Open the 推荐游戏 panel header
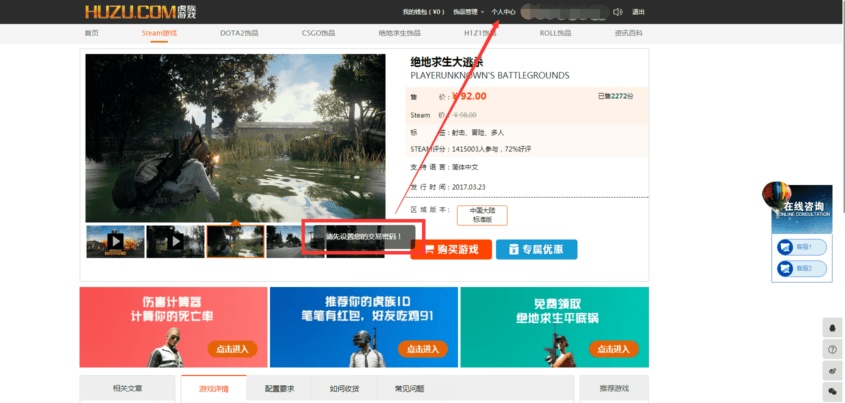The image size is (845, 403). point(614,388)
